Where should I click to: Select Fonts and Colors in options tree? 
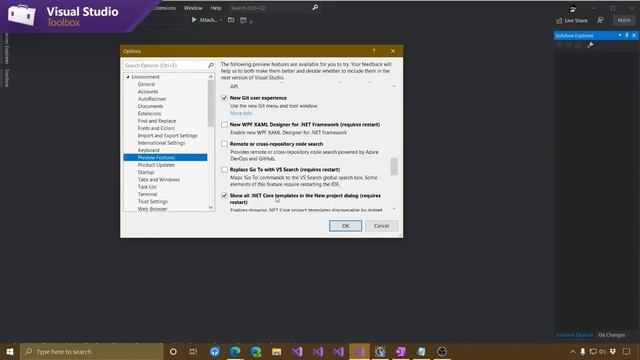coord(156,128)
